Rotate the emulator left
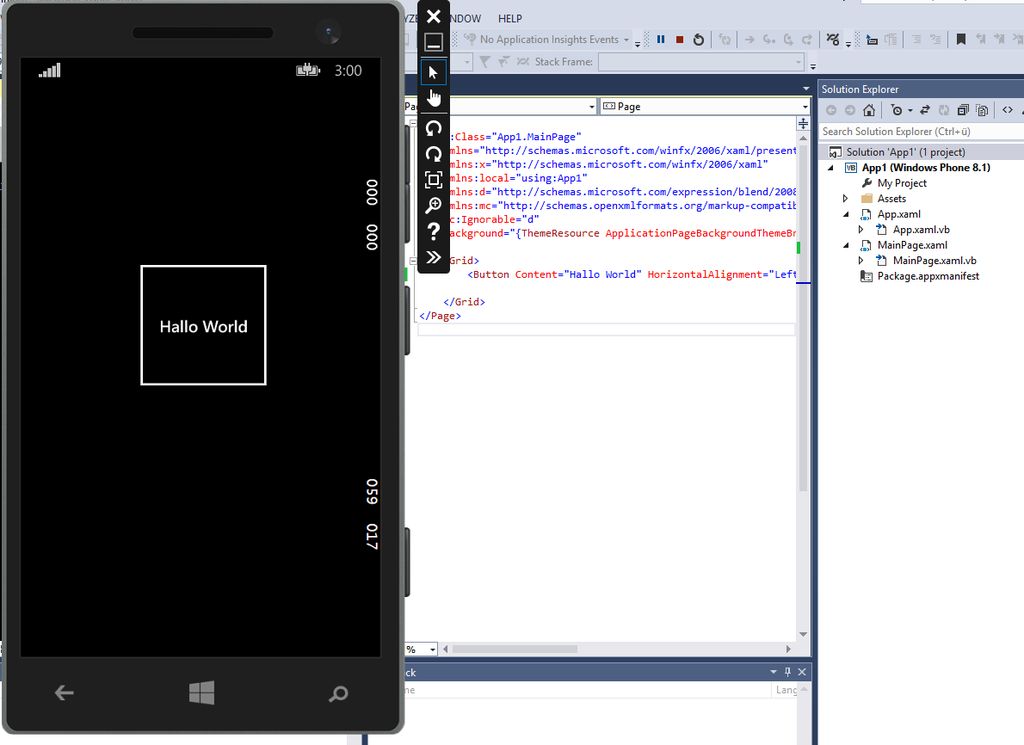Image resolution: width=1024 pixels, height=745 pixels. pyautogui.click(x=433, y=127)
